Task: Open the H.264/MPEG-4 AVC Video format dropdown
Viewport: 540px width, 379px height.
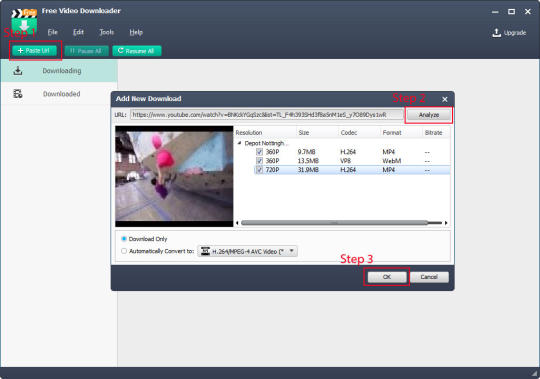Action: click(248, 251)
